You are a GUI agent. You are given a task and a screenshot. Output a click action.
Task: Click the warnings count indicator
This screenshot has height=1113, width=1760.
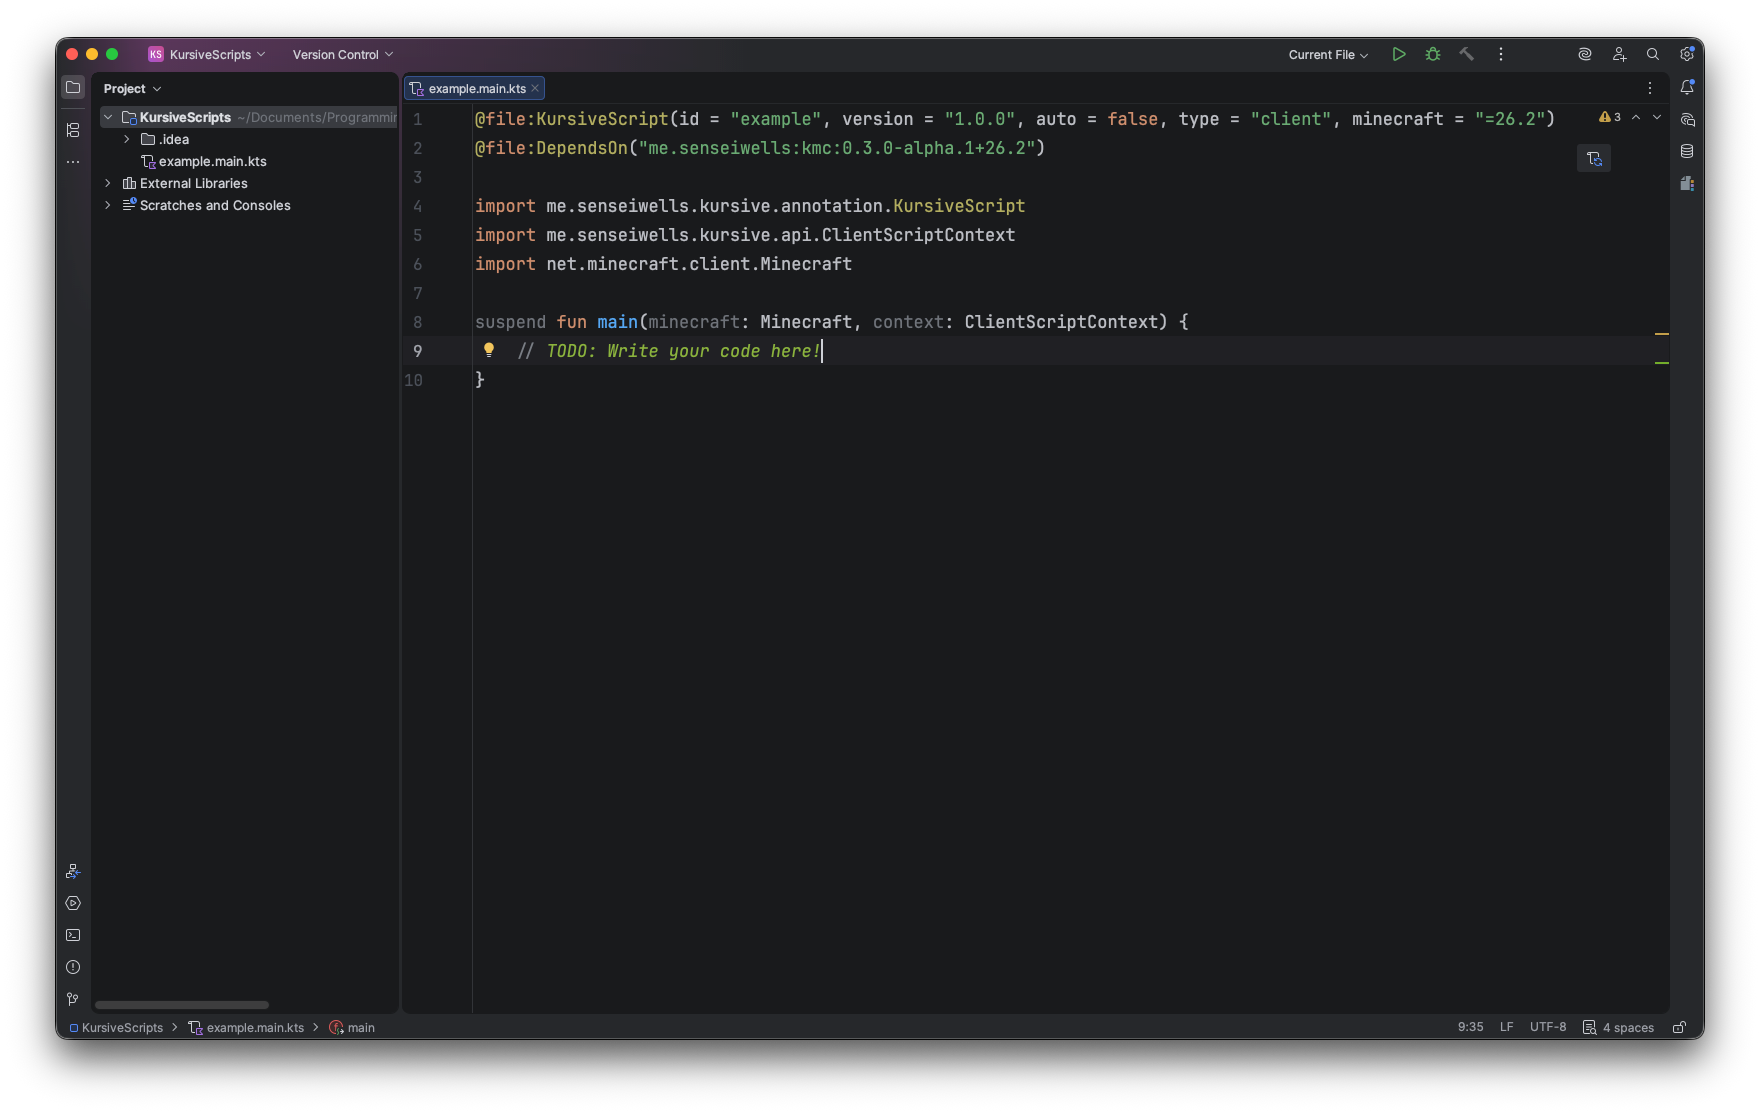1610,117
